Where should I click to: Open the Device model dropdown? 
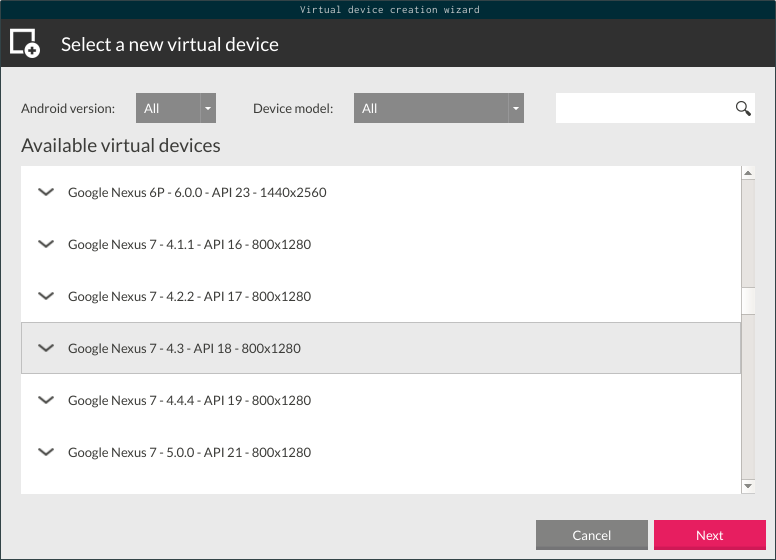[x=438, y=108]
